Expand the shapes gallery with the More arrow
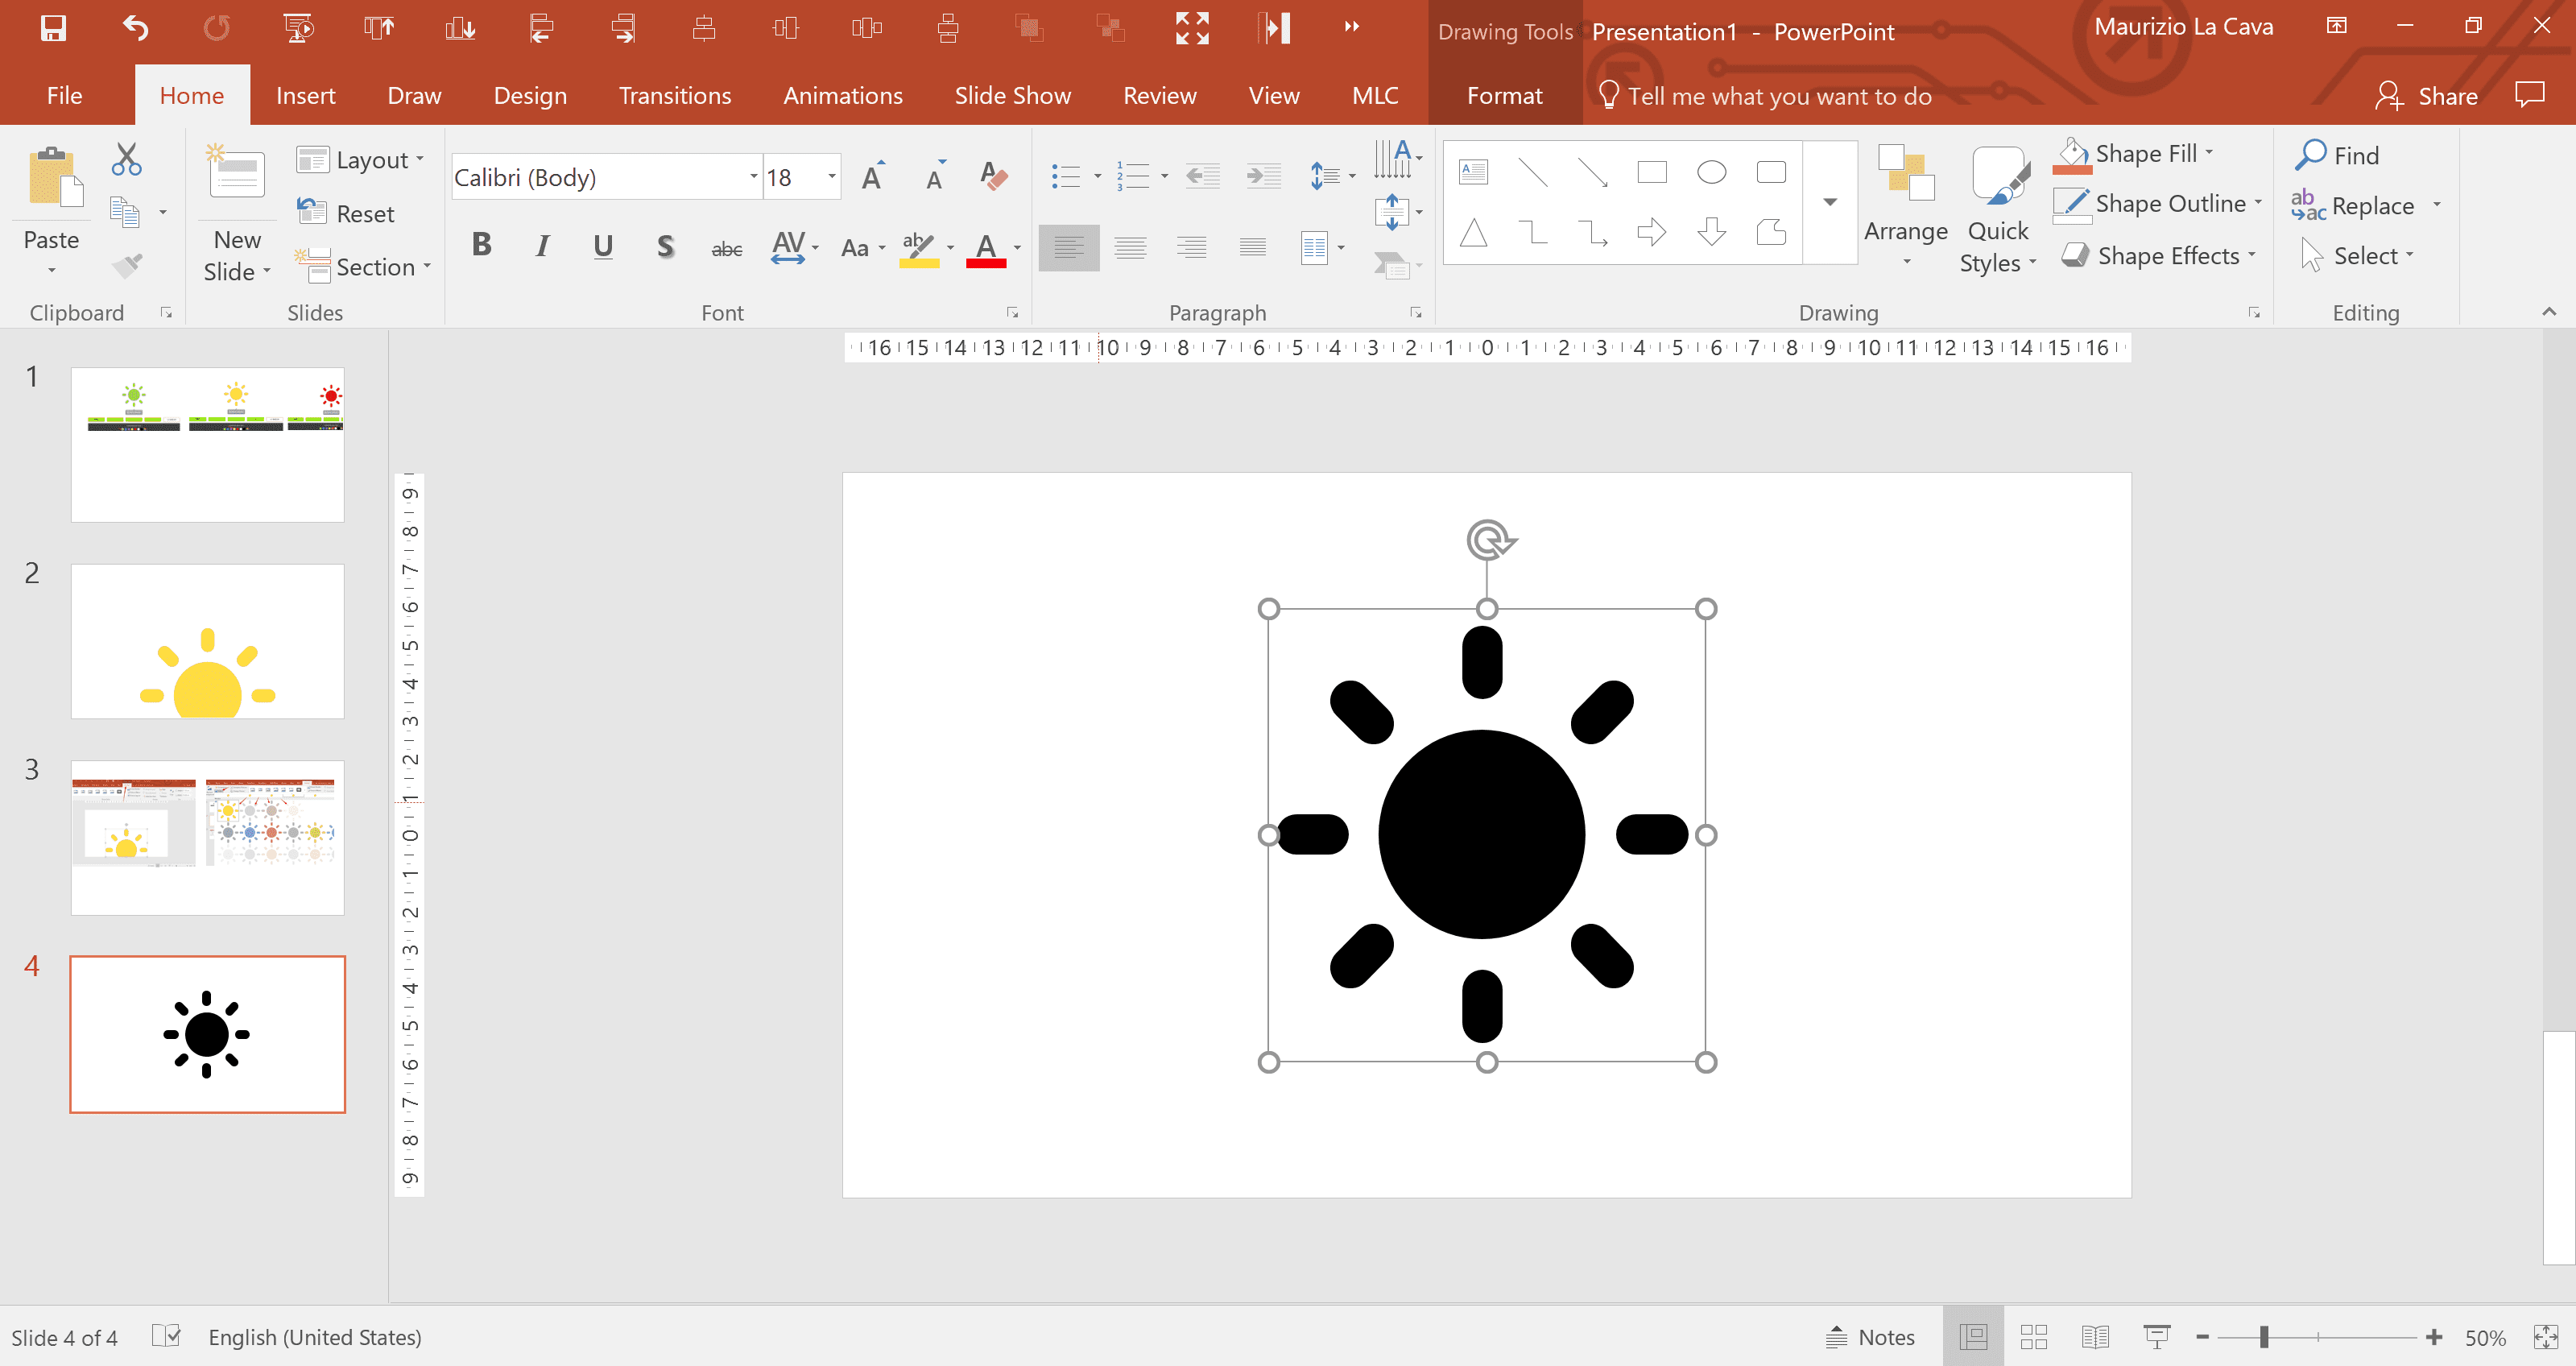 pyautogui.click(x=1830, y=201)
